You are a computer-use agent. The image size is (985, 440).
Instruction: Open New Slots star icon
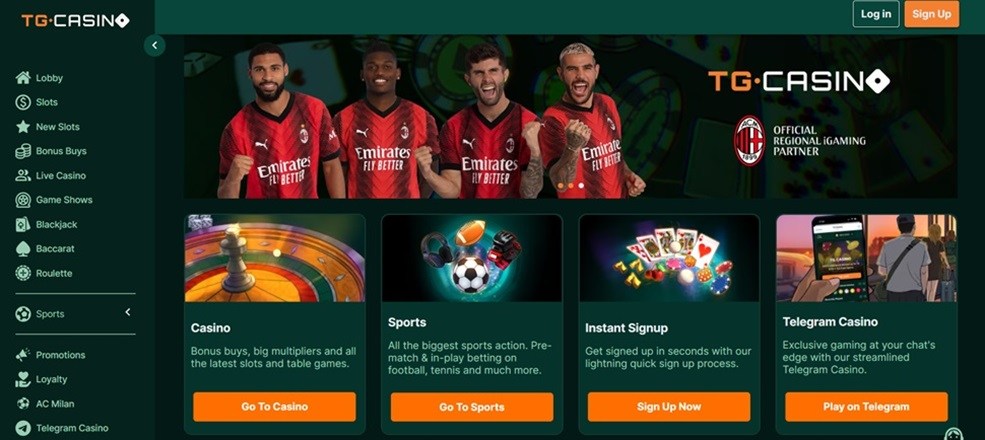[x=23, y=126]
